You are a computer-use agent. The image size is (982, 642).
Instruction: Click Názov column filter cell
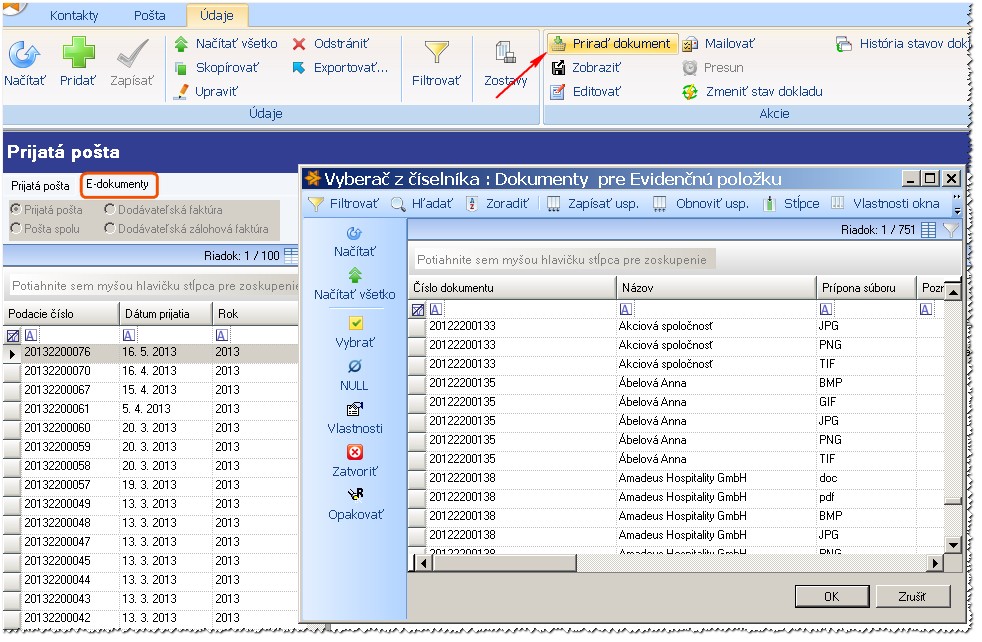point(716,309)
